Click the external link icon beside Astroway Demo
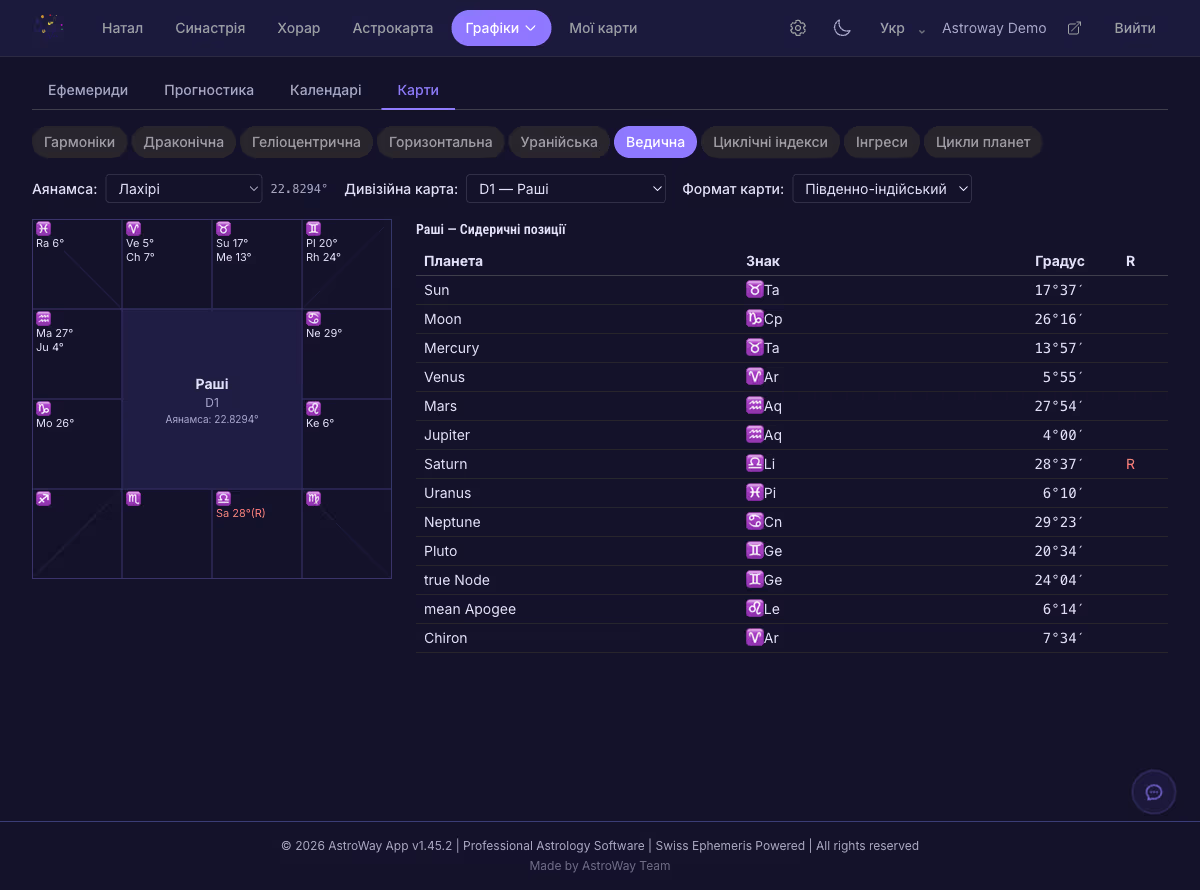Image resolution: width=1200 pixels, height=890 pixels. pos(1074,28)
